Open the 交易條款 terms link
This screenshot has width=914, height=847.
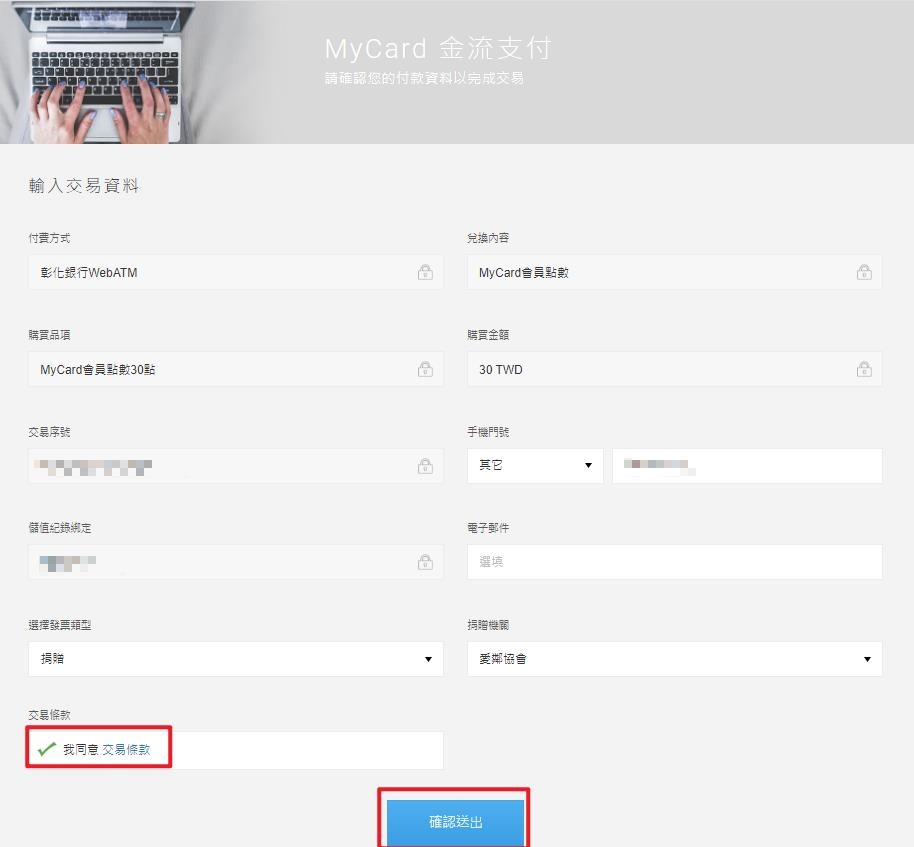pos(126,749)
